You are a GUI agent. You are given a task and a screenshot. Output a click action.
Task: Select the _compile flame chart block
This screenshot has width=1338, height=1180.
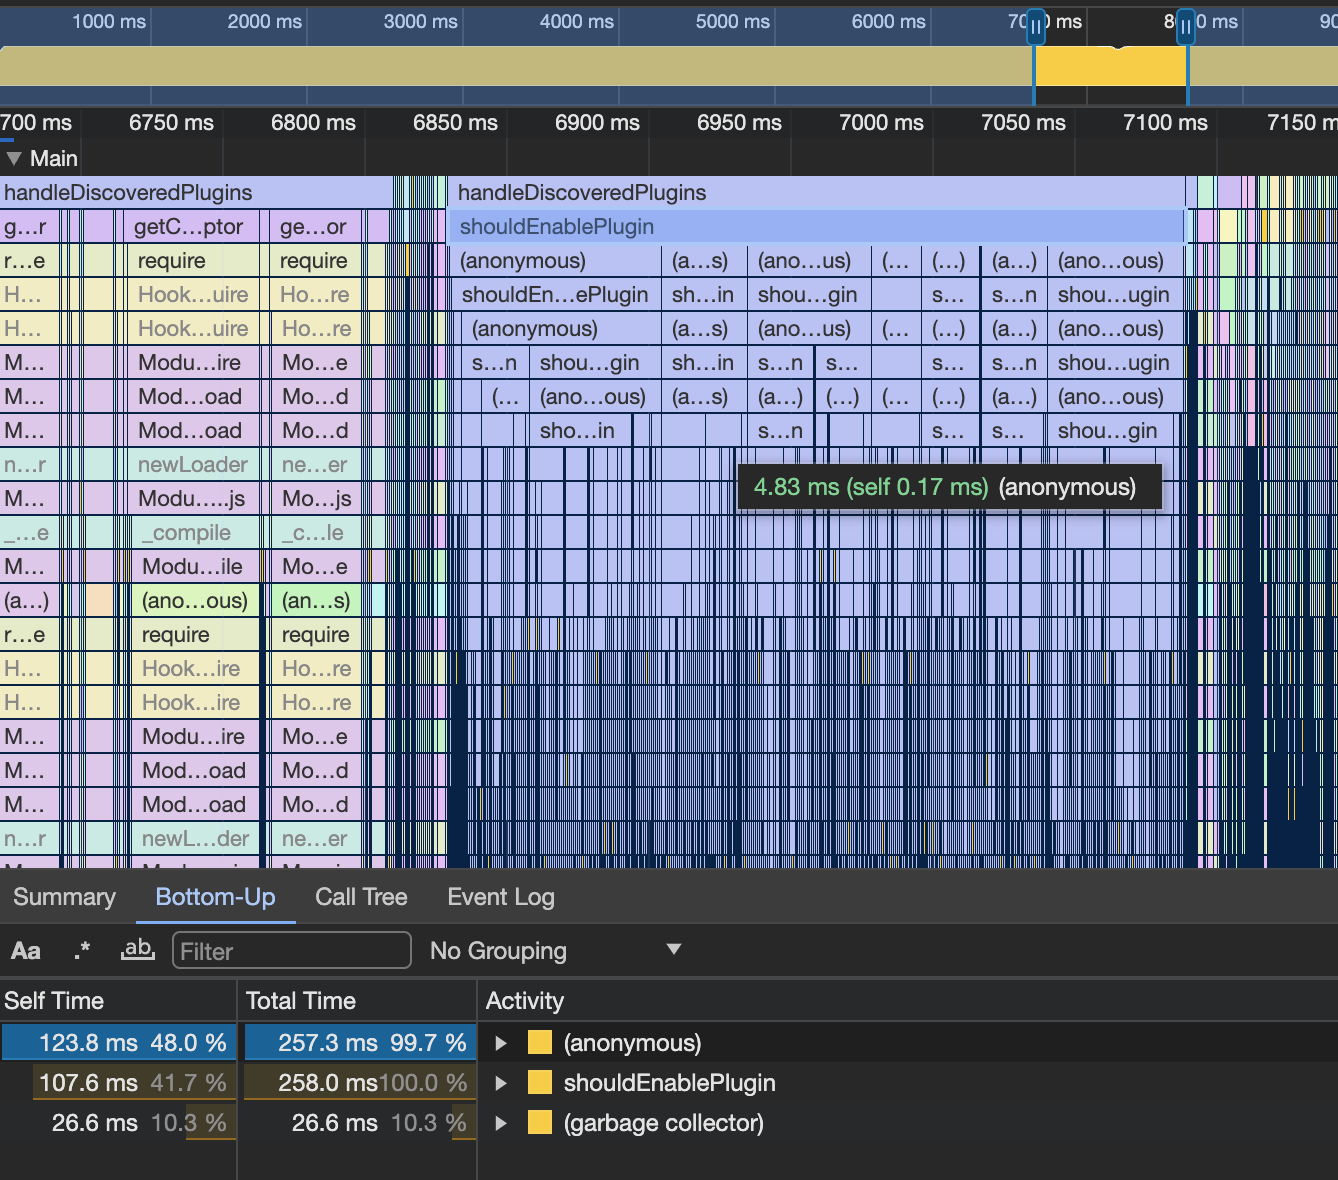pyautogui.click(x=196, y=533)
